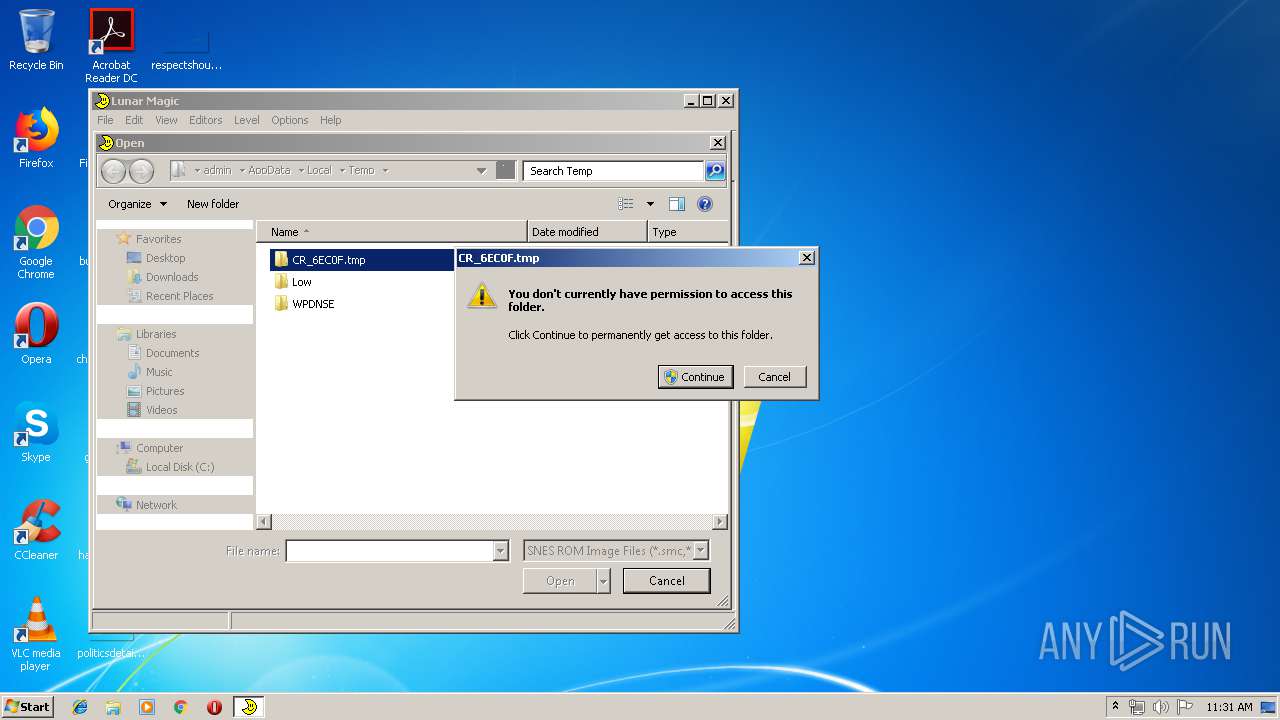Click the volume tray icon
1280x720 pixels.
(x=1160, y=707)
